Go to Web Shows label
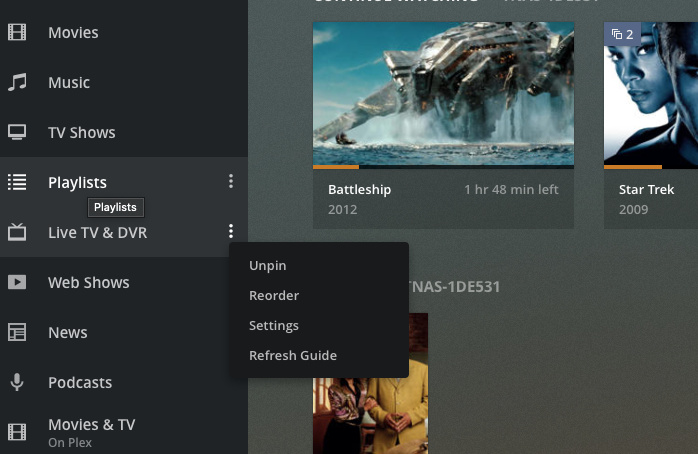 coord(89,283)
